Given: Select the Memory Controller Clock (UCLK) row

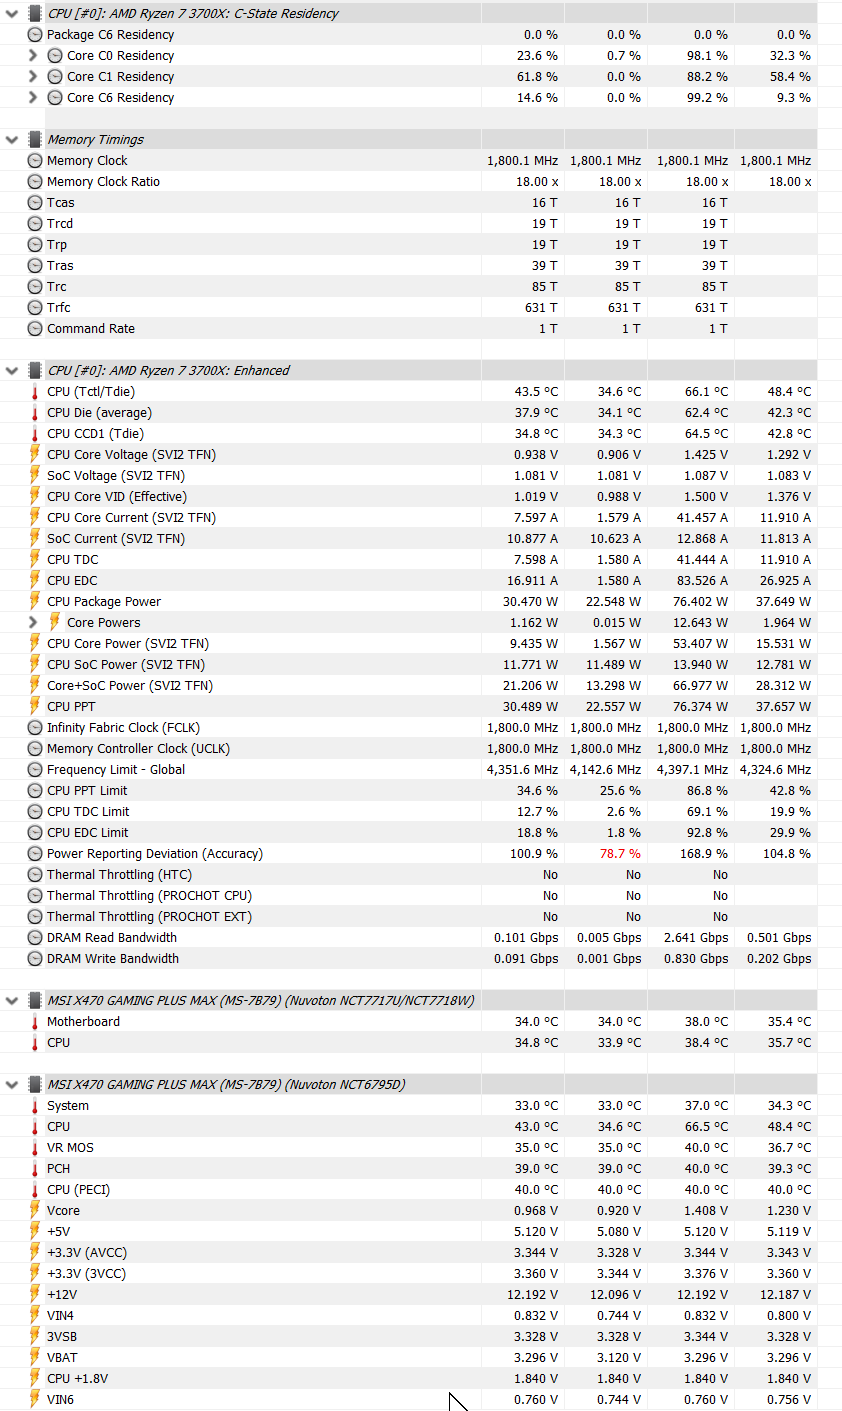Looking at the screenshot, I should pyautogui.click(x=409, y=749).
